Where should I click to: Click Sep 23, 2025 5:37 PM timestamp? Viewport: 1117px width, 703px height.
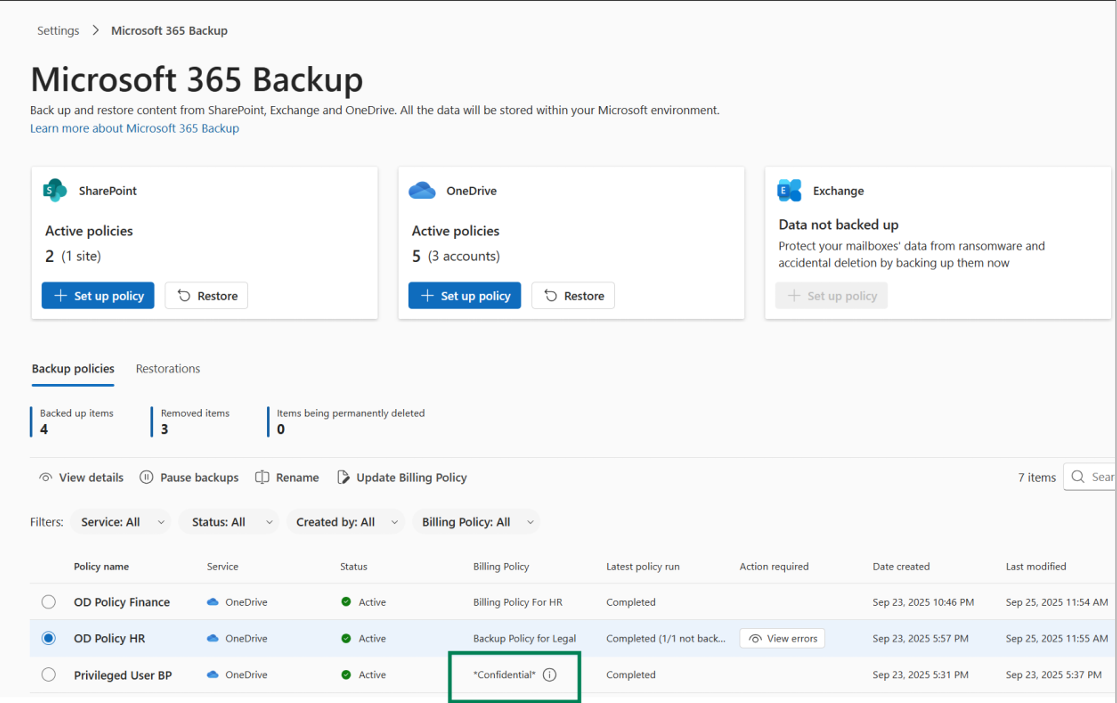1054,675
